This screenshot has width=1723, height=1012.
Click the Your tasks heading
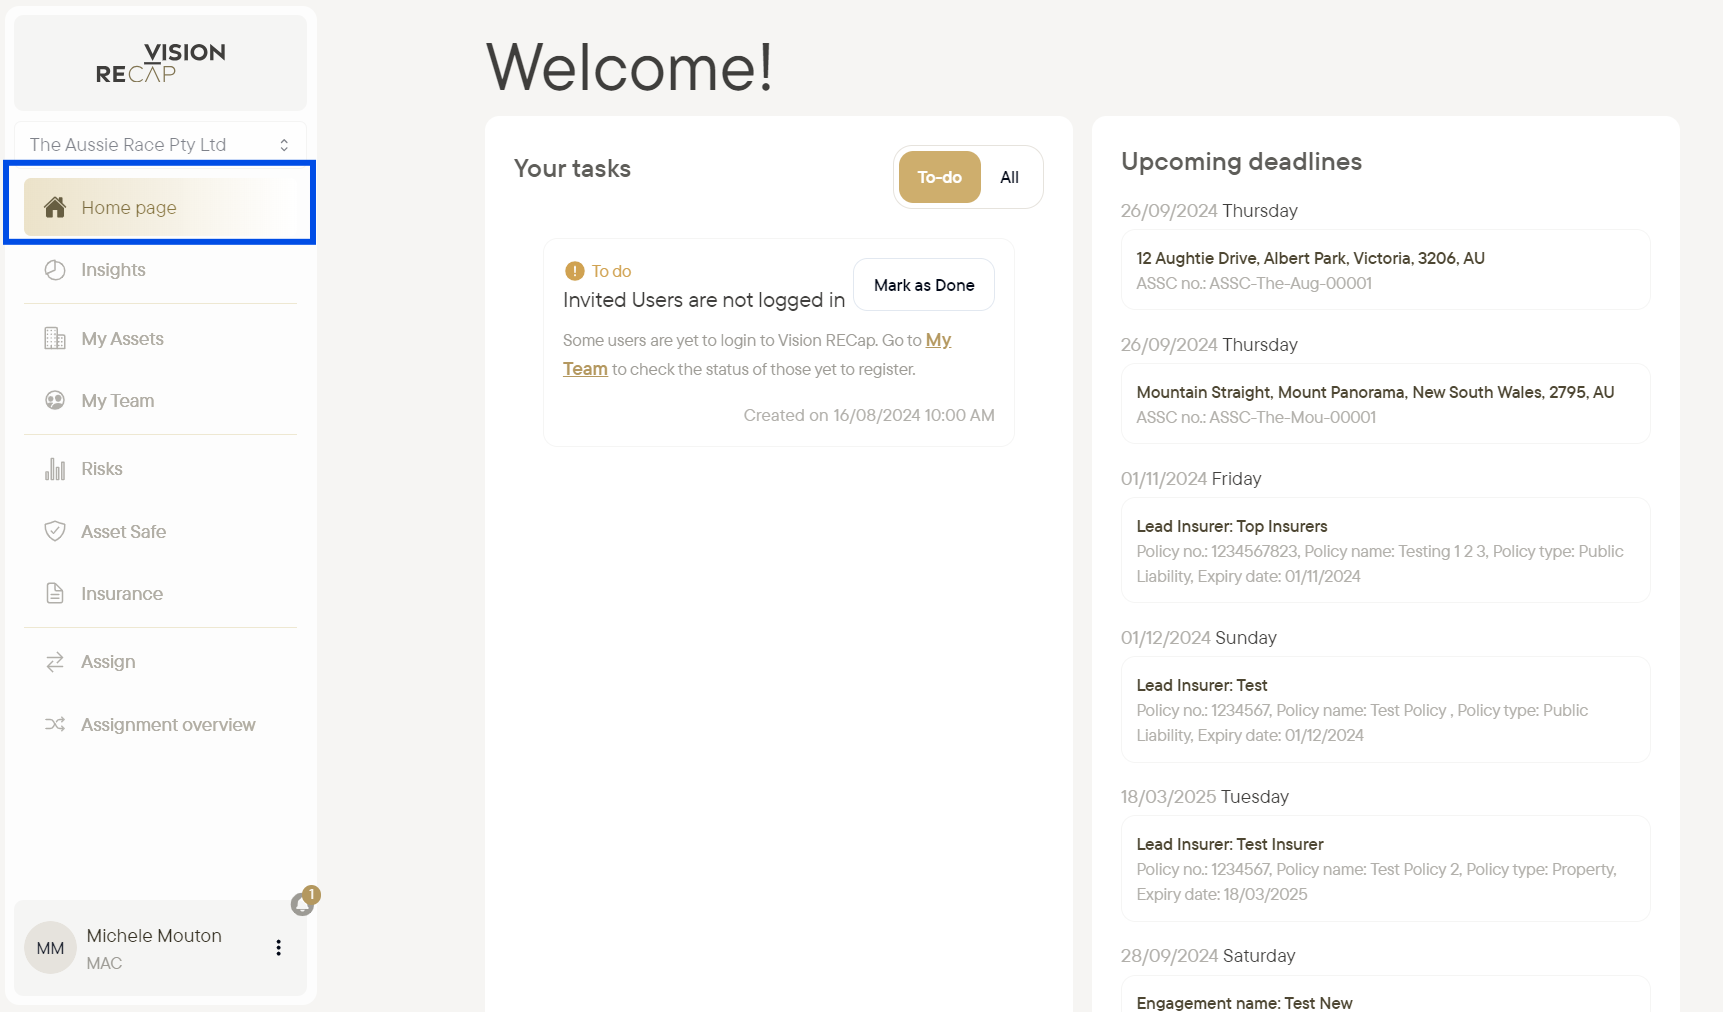point(572,168)
